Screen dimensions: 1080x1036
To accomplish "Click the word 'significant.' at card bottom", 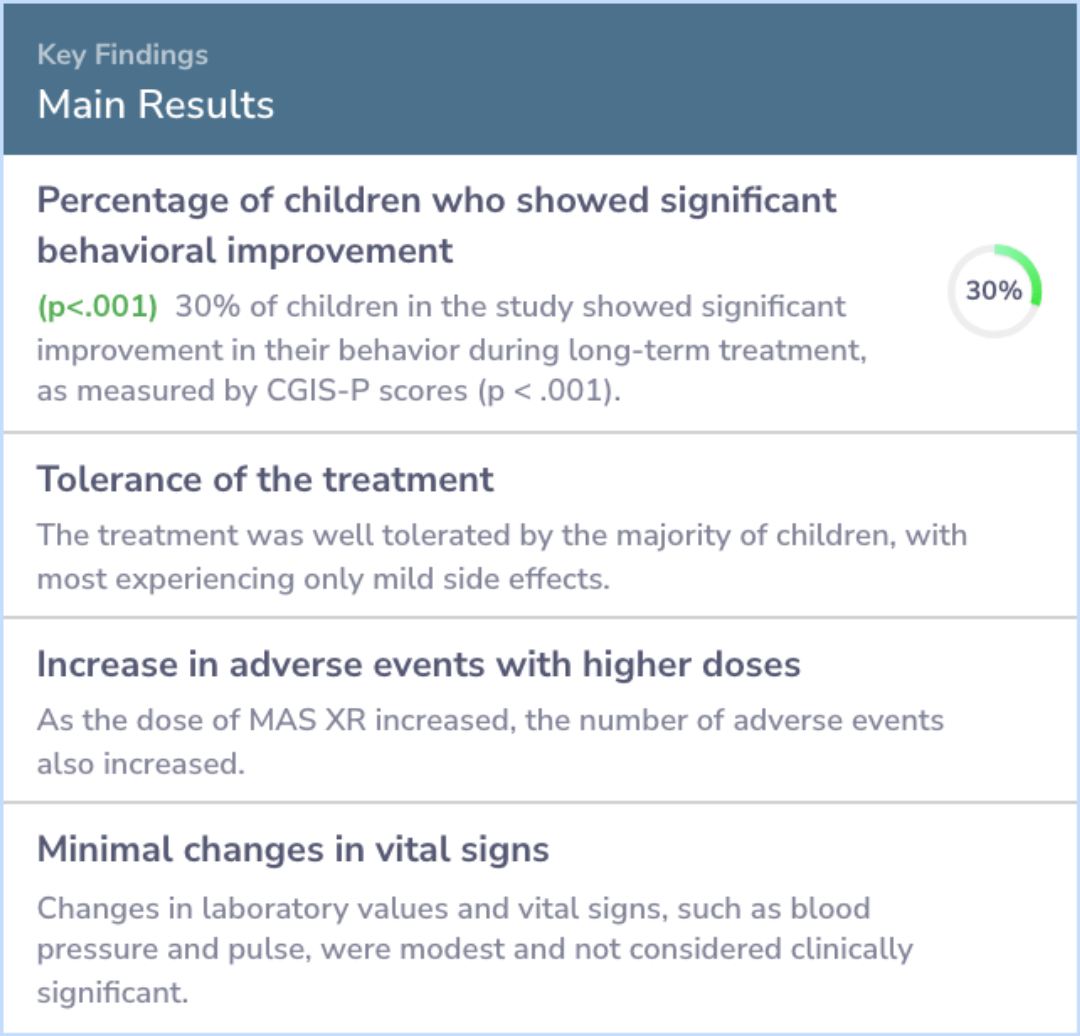I will coord(112,993).
